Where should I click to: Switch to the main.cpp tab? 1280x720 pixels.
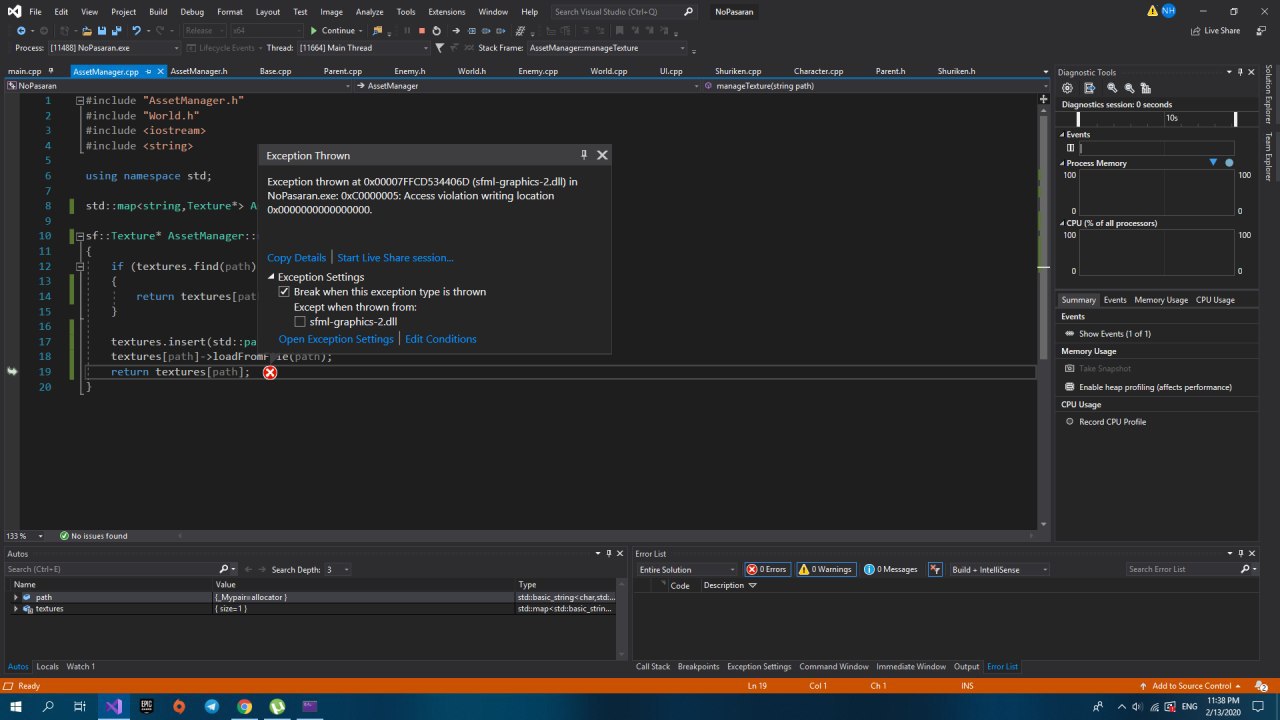tap(25, 71)
